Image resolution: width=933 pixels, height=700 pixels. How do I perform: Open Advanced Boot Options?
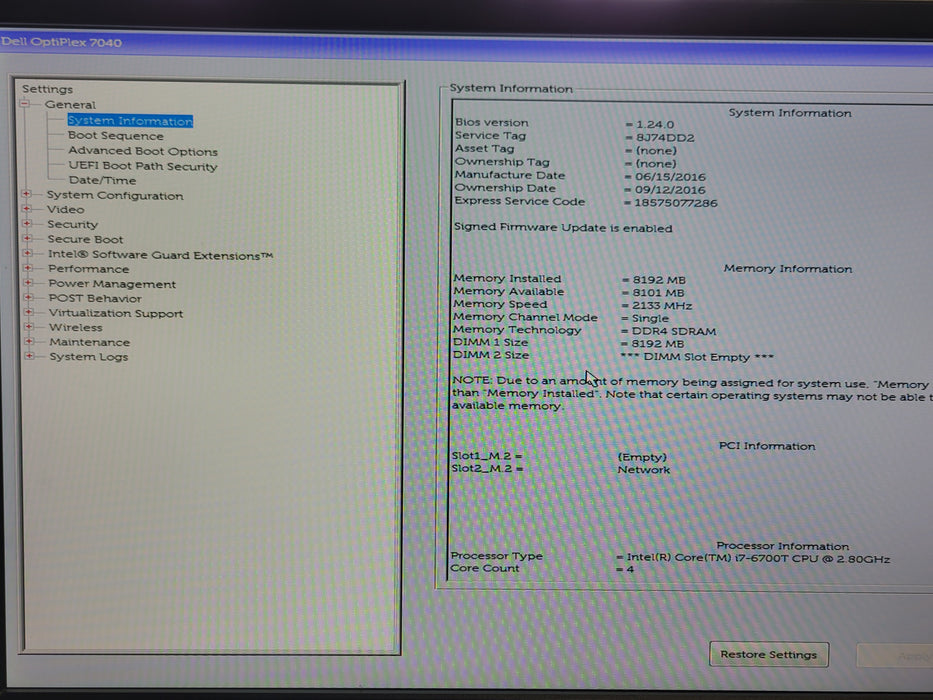click(143, 151)
